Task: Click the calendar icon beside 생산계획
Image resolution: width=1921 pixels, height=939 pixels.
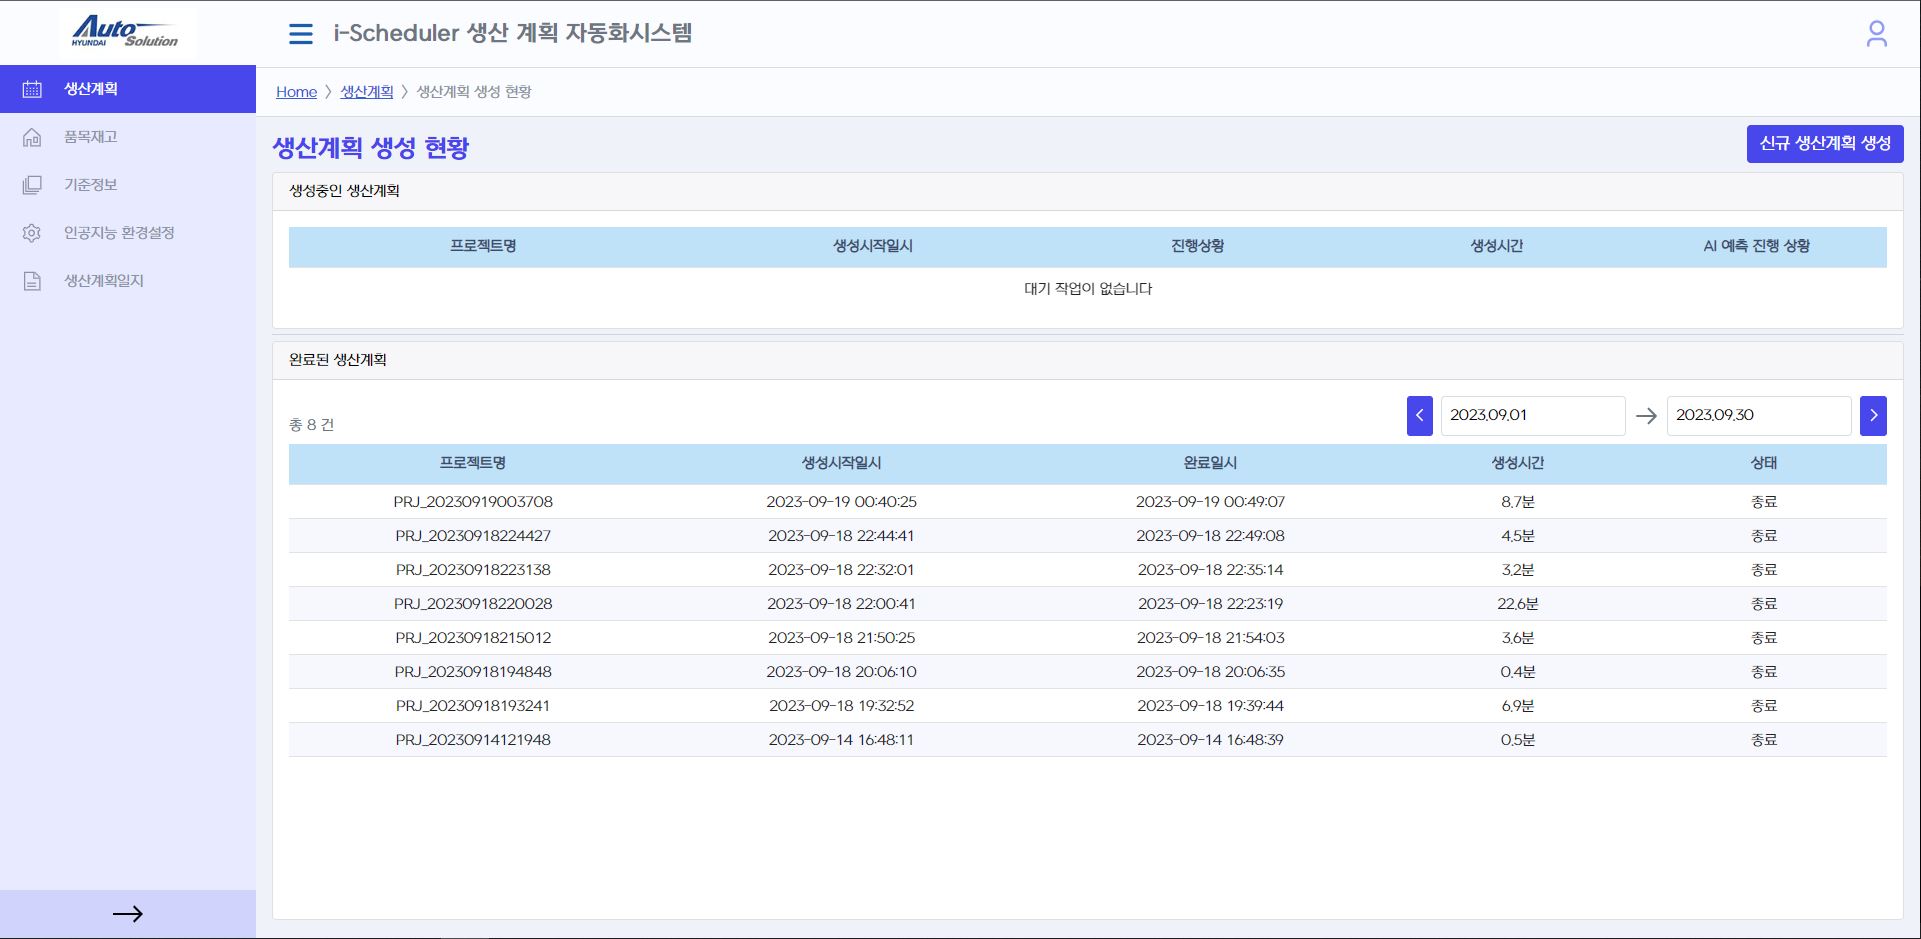Action: [32, 89]
